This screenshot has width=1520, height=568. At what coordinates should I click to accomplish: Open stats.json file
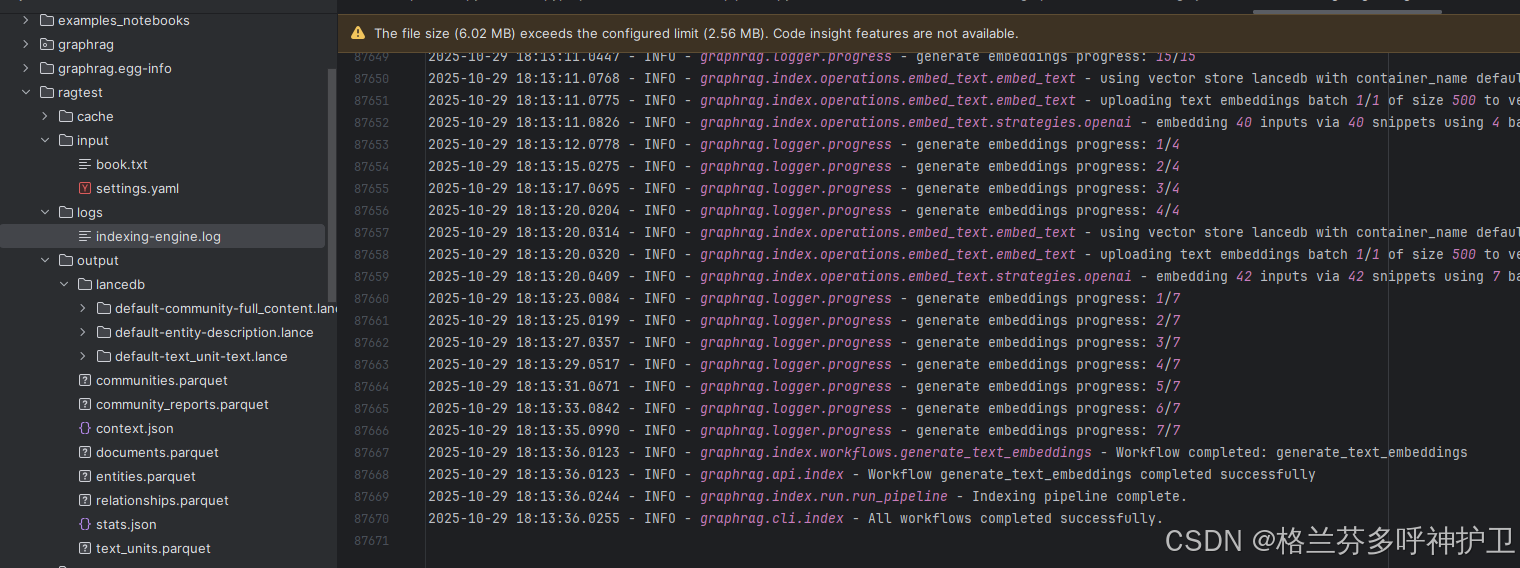[126, 524]
